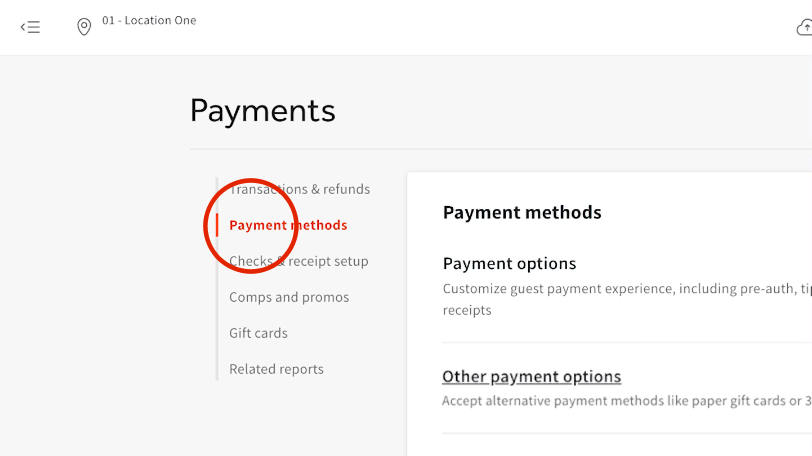812x456 pixels.
Task: Open the 01 - Location One selector
Action: click(149, 21)
